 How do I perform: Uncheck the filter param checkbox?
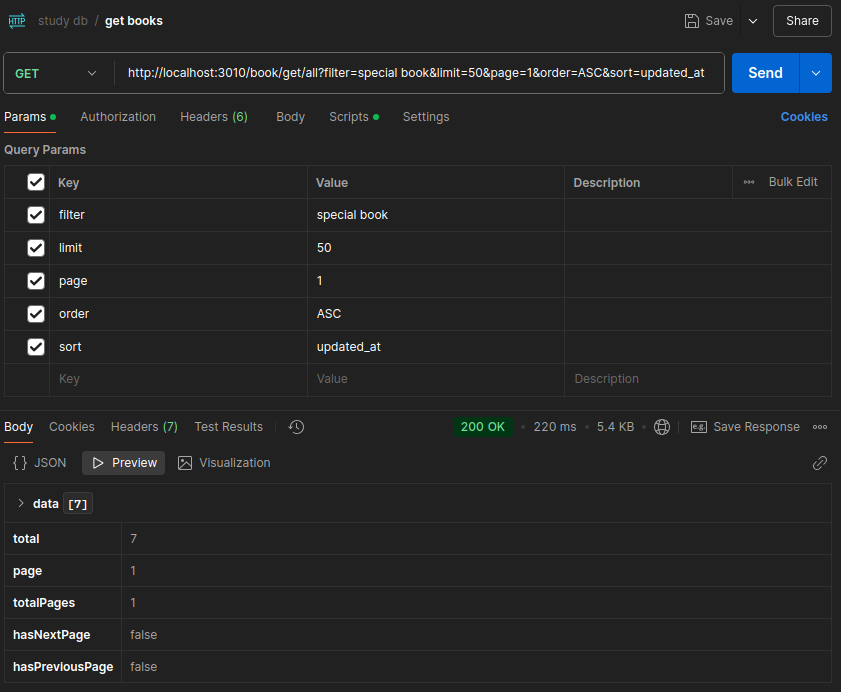pos(36,215)
